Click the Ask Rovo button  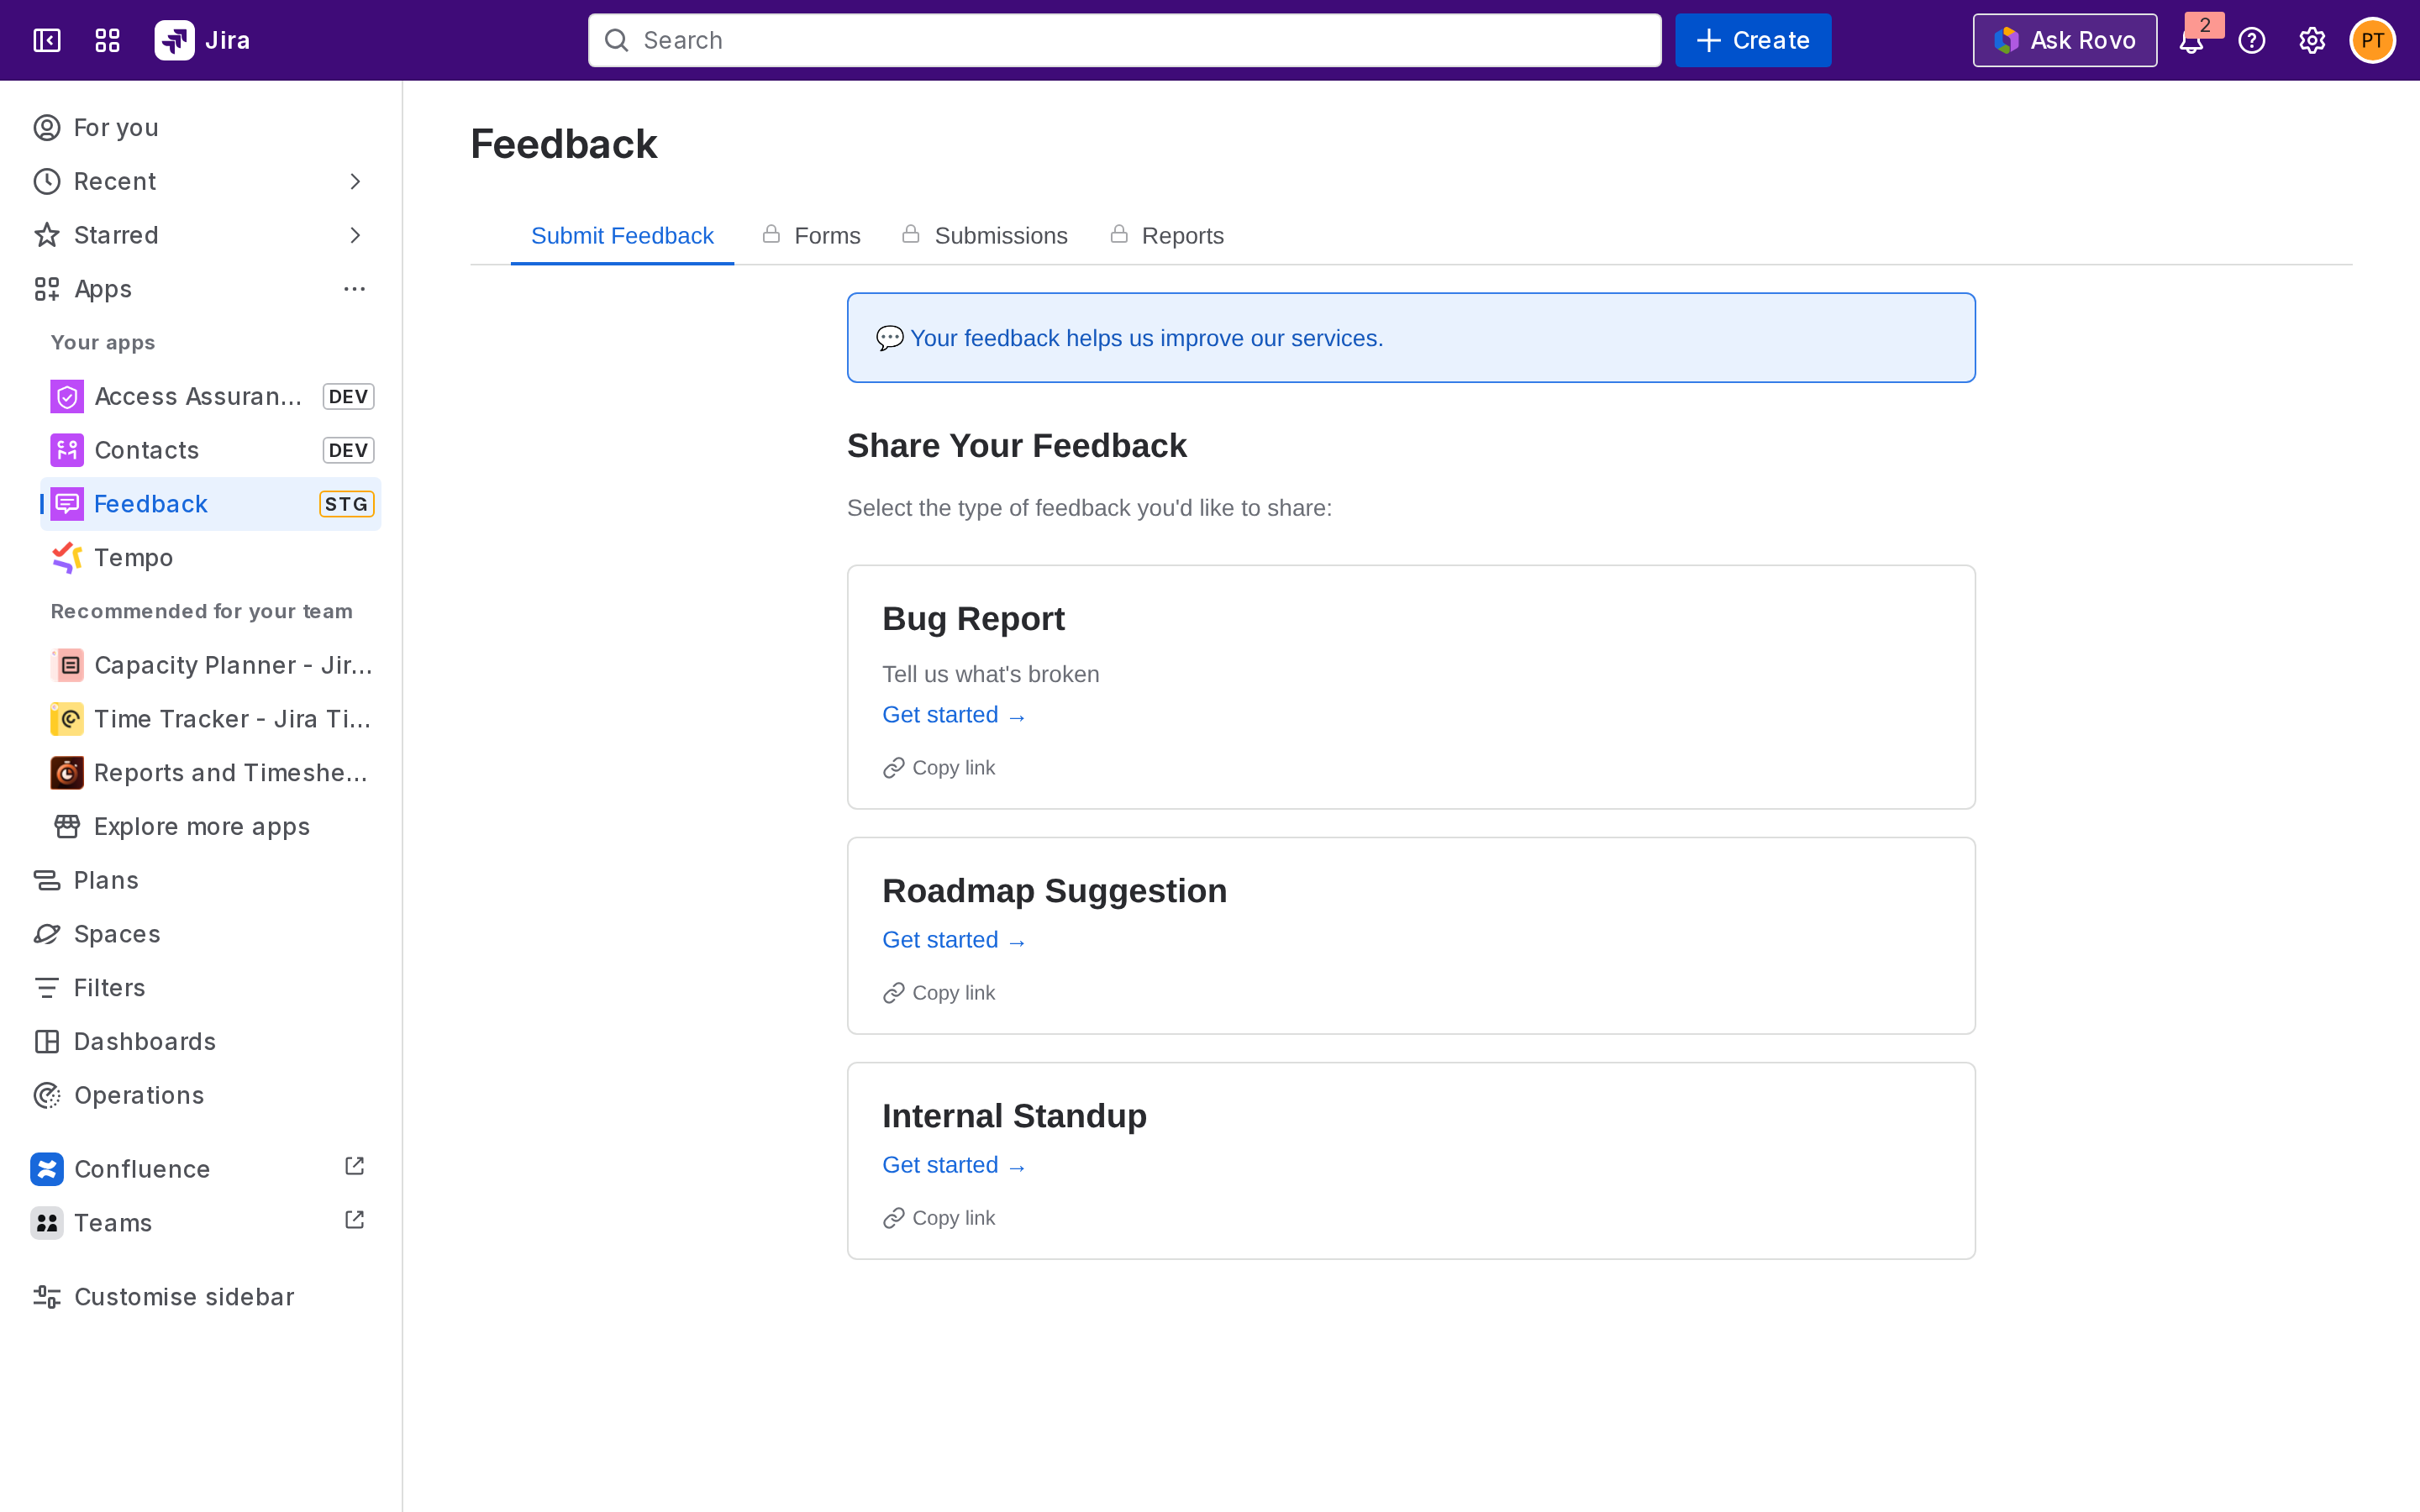click(x=2064, y=40)
